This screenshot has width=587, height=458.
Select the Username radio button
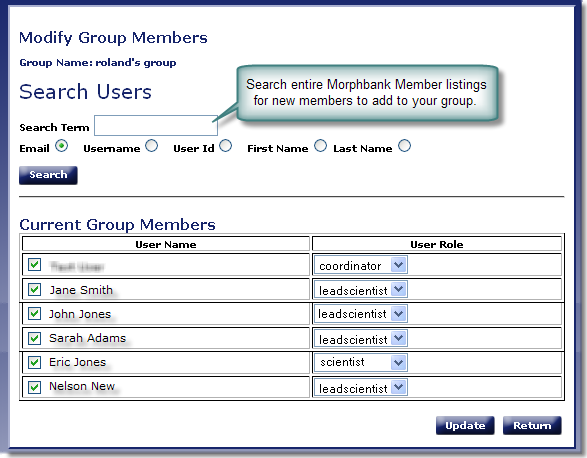(152, 146)
